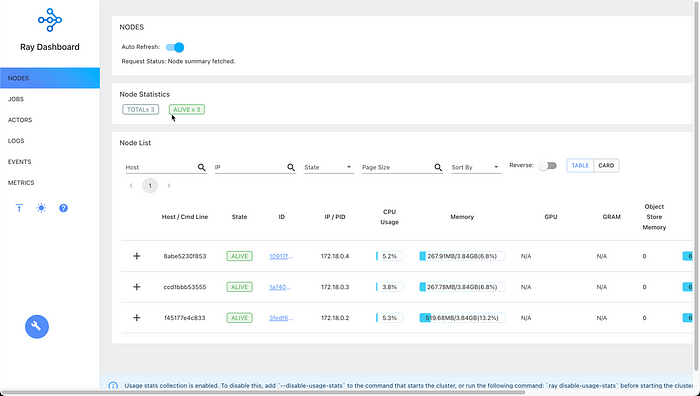This screenshot has width=700, height=396.
Task: Click hostname 8abe5230f853
Action: [185, 256]
